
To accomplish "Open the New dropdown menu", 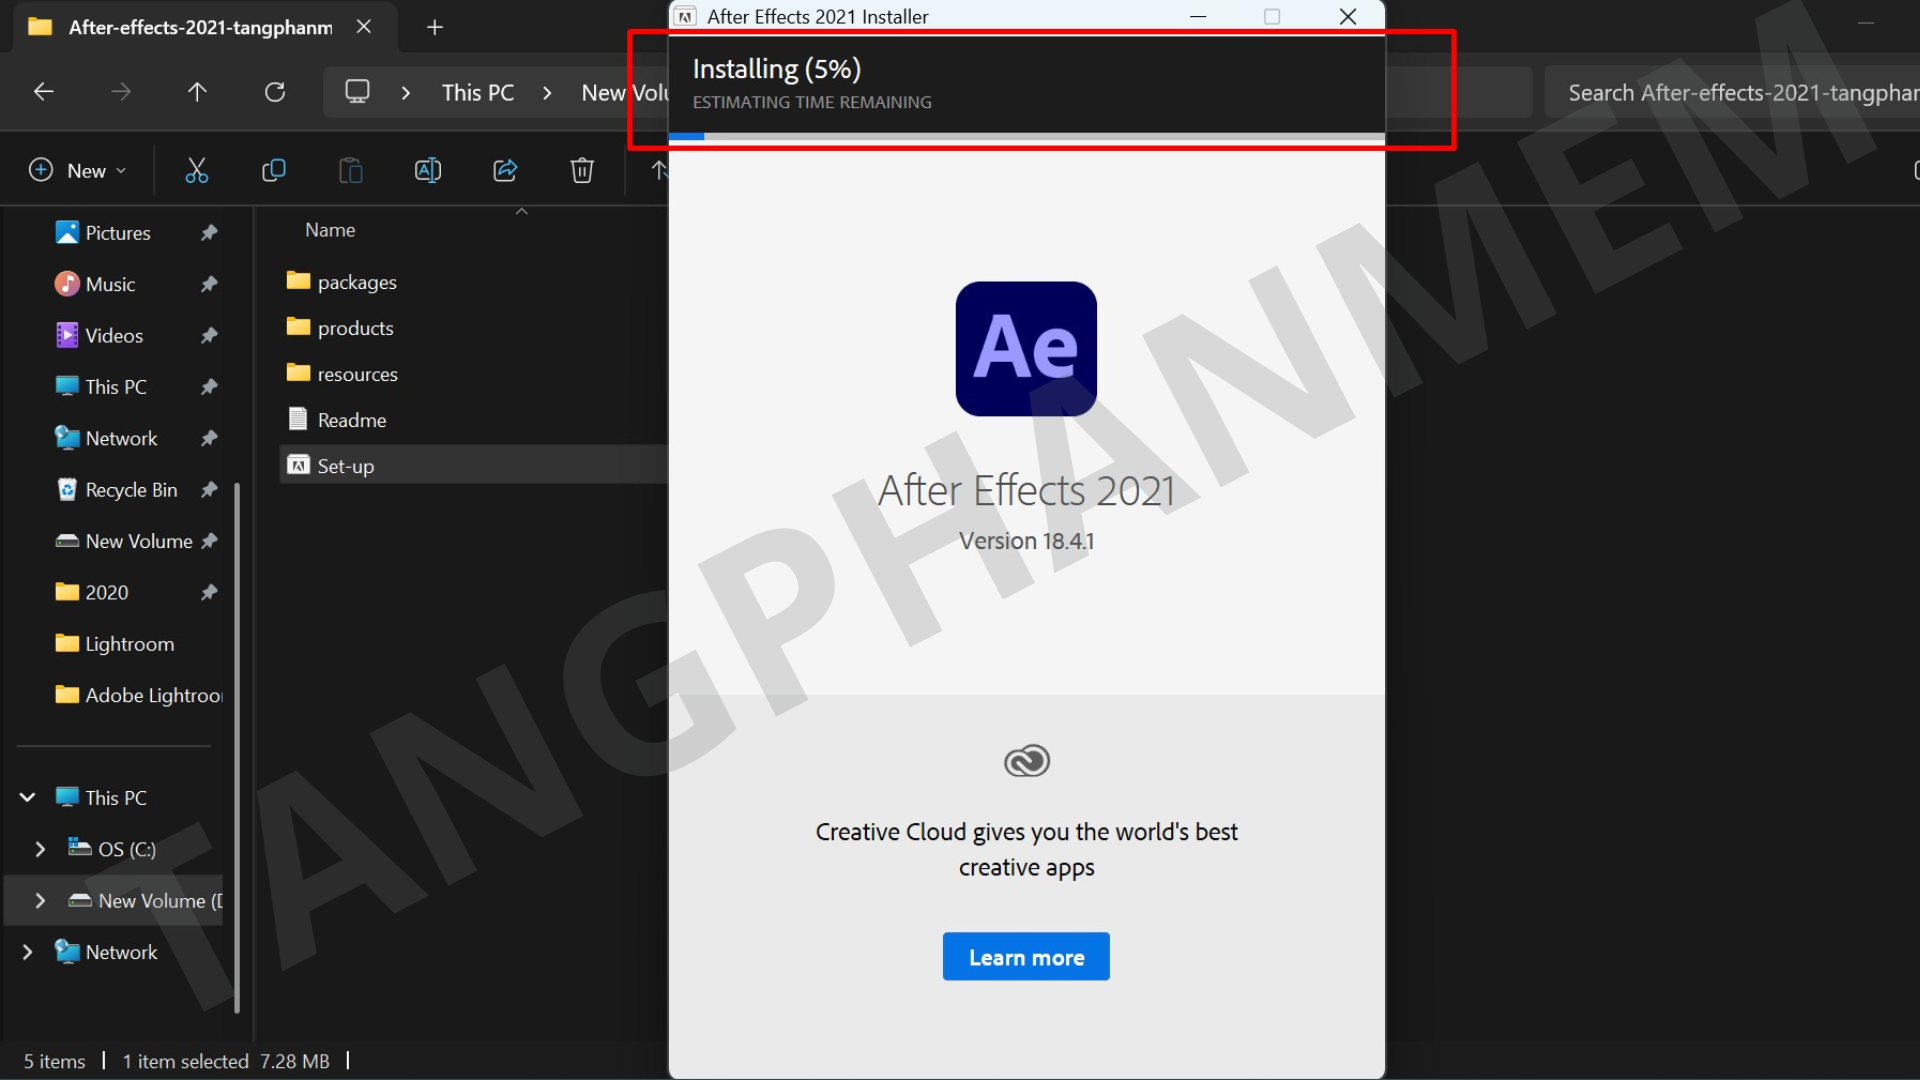I will 77,170.
